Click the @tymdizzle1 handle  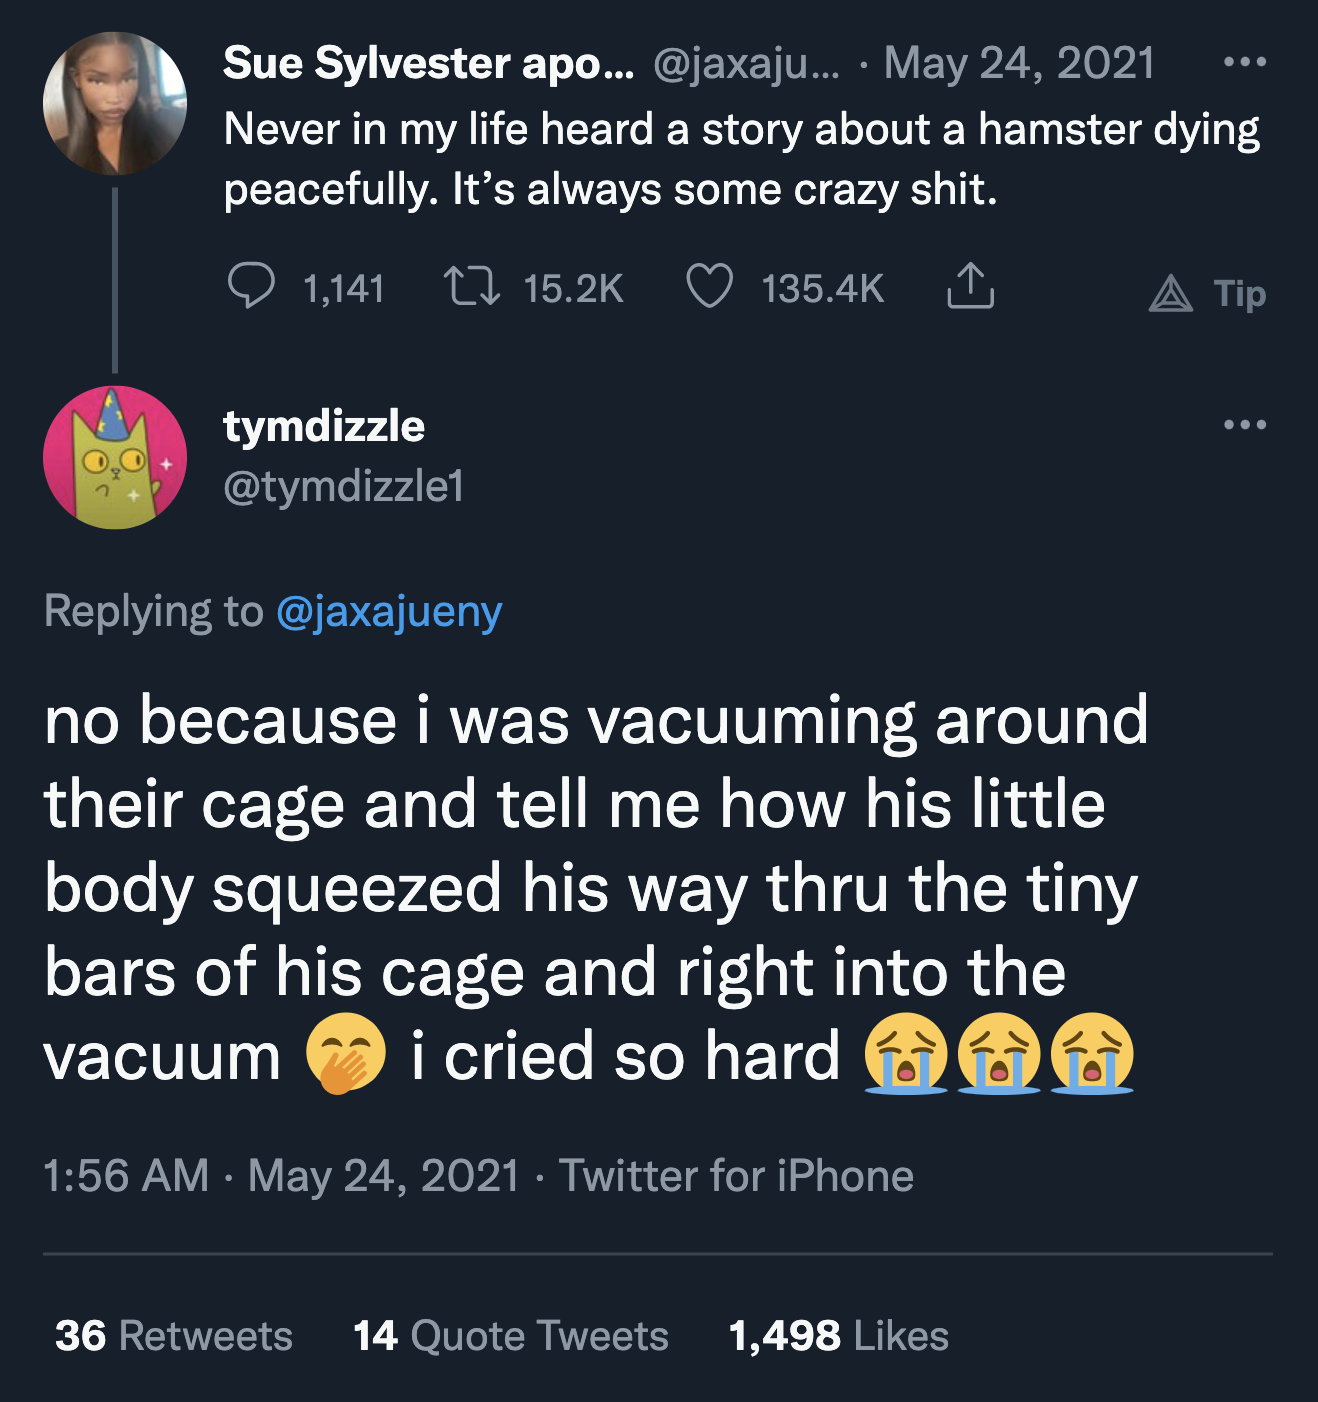coord(343,488)
